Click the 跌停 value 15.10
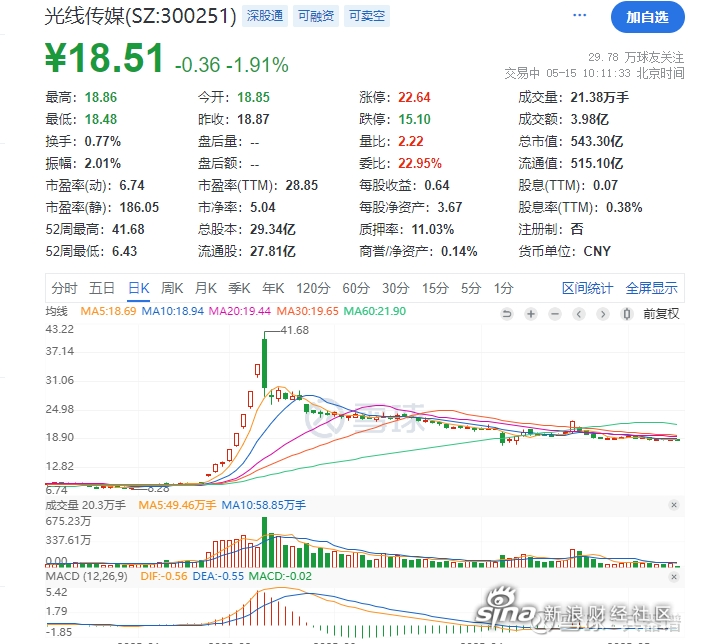 [x=414, y=119]
